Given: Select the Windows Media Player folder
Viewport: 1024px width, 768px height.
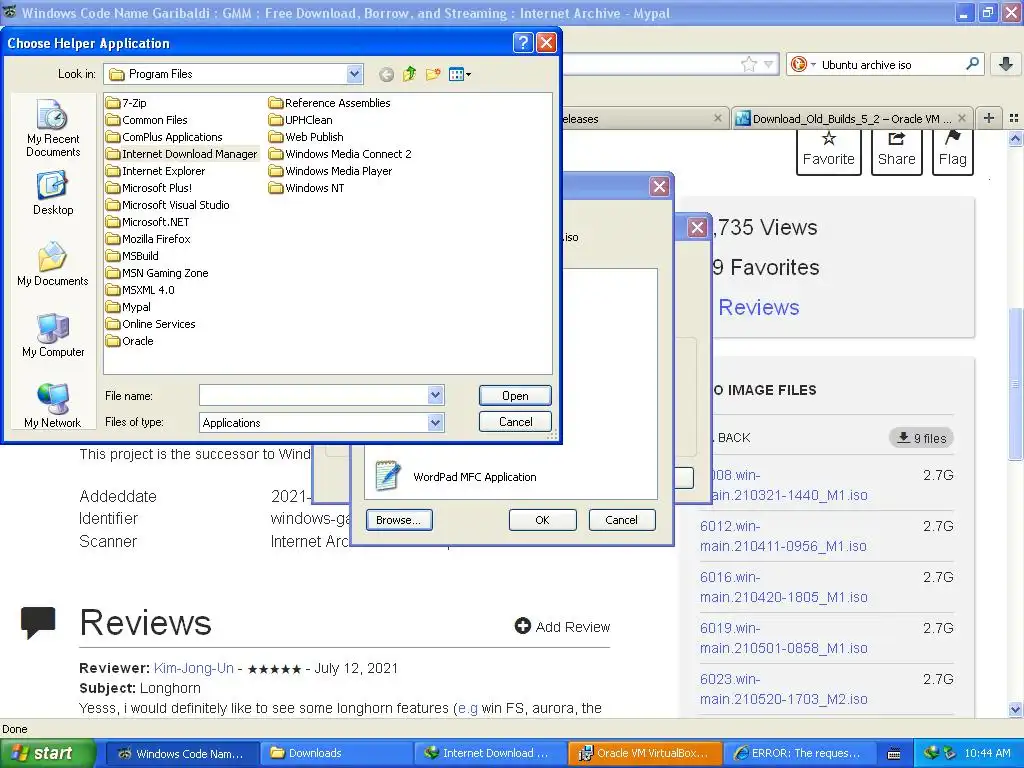Looking at the screenshot, I should pyautogui.click(x=330, y=171).
